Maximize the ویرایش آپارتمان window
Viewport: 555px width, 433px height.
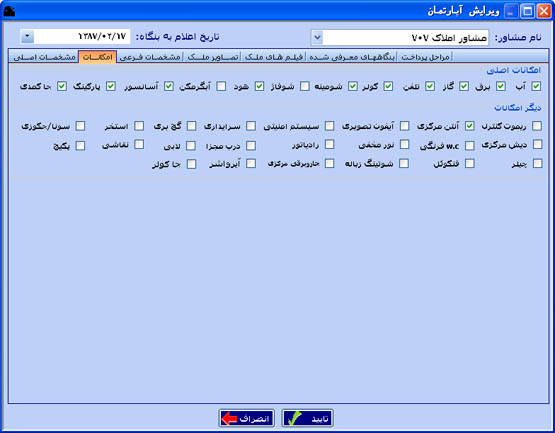pyautogui.click(x=527, y=12)
